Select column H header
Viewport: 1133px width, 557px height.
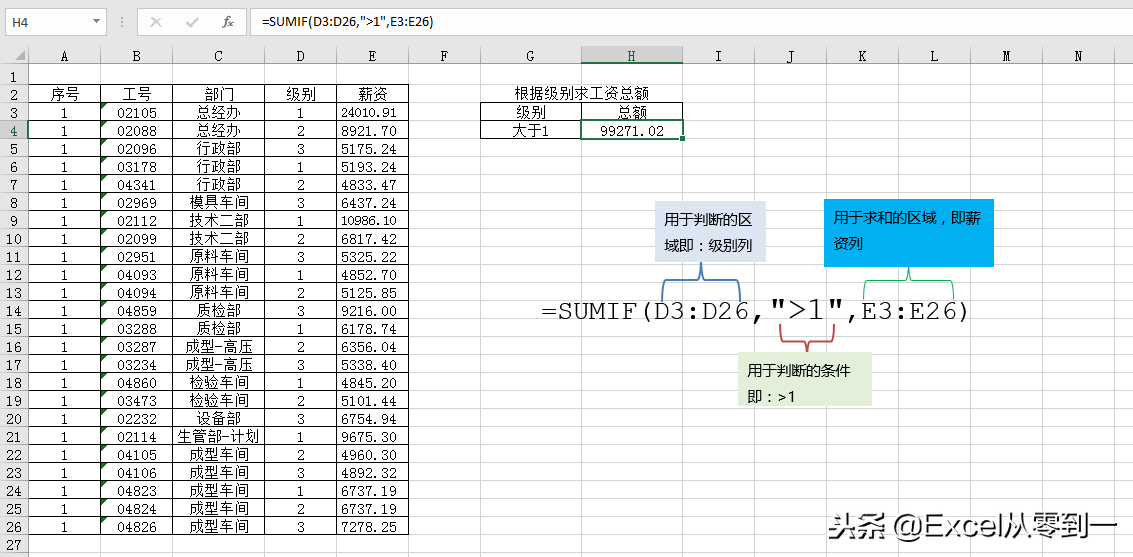coord(632,56)
